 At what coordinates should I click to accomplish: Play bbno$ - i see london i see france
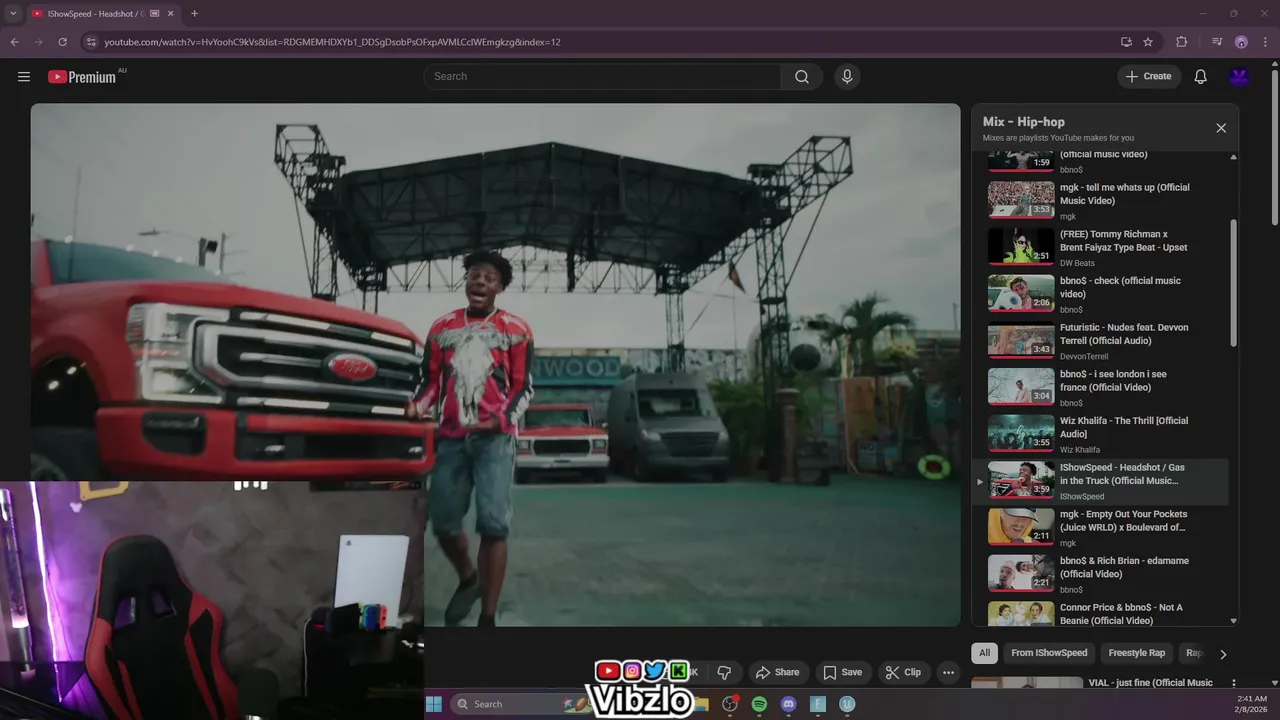[x=1100, y=387]
